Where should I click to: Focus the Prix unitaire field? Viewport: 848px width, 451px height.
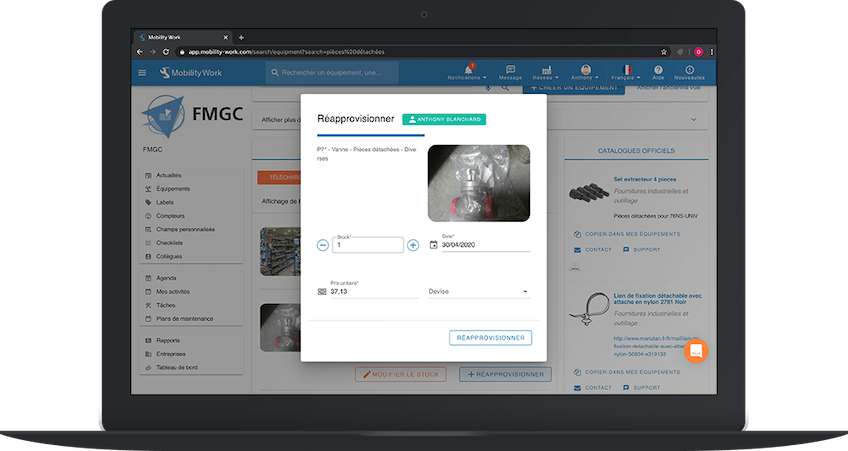coord(374,291)
